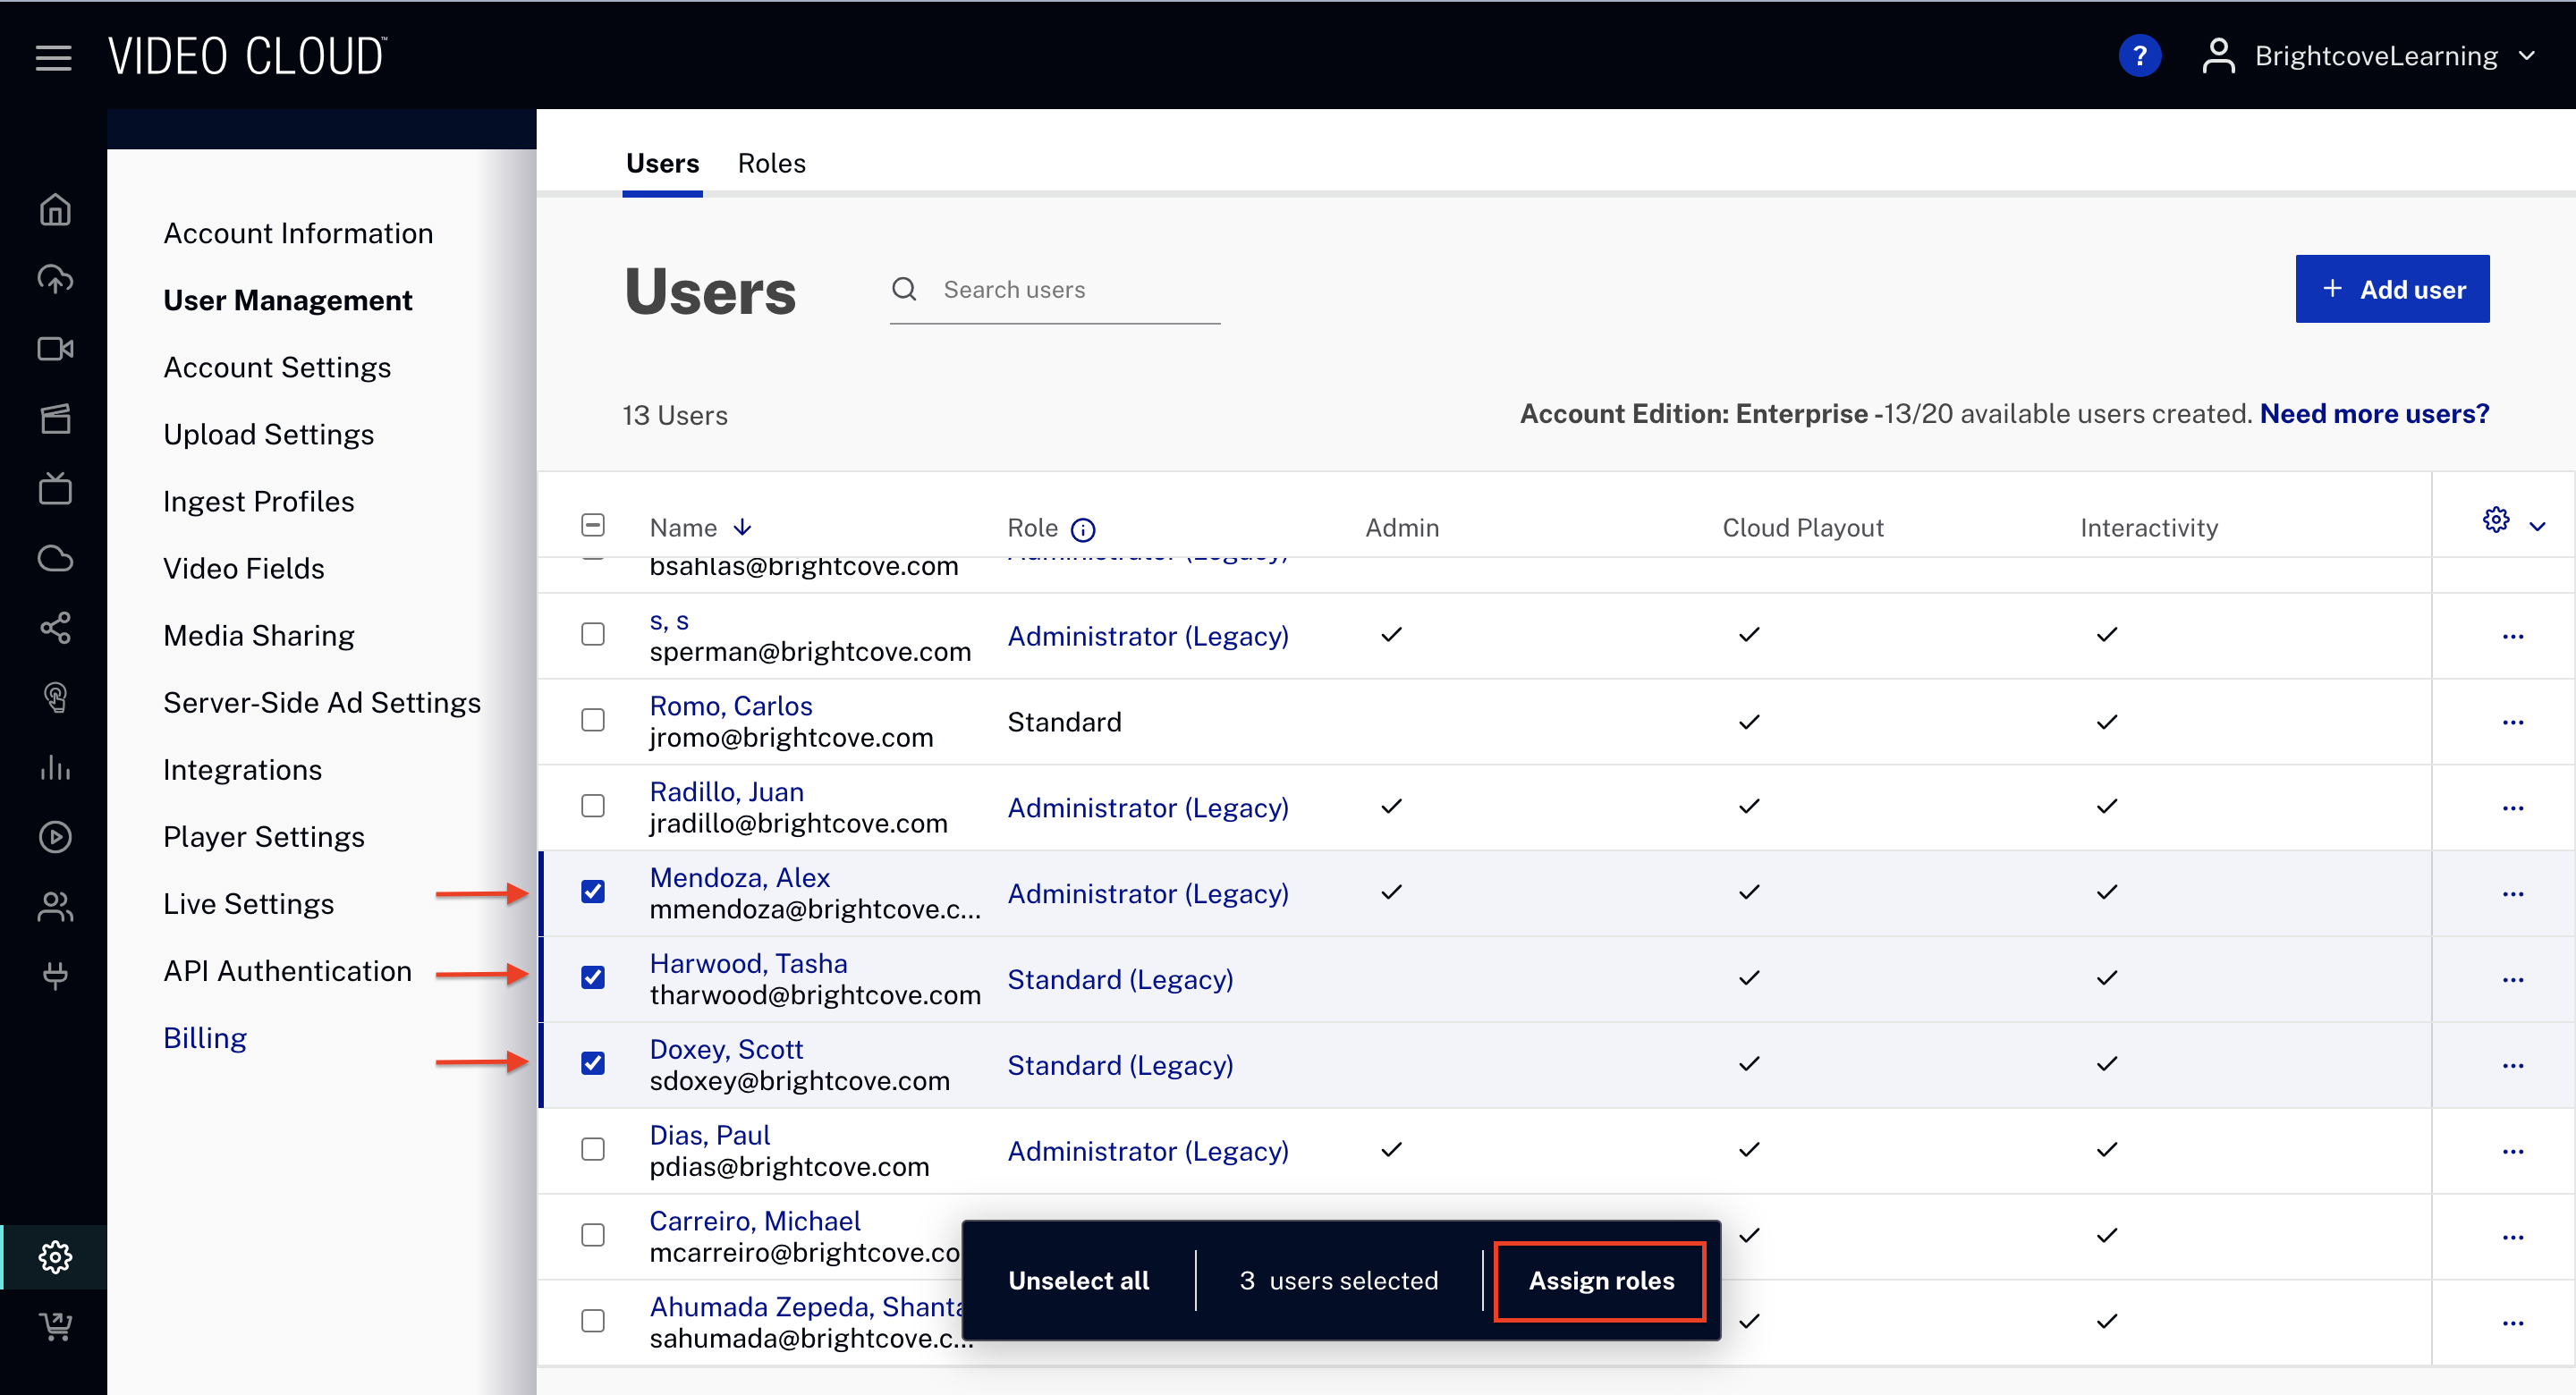This screenshot has width=2576, height=1395.
Task: Select the Romo, Carlos checkbox
Action: pos(593,720)
